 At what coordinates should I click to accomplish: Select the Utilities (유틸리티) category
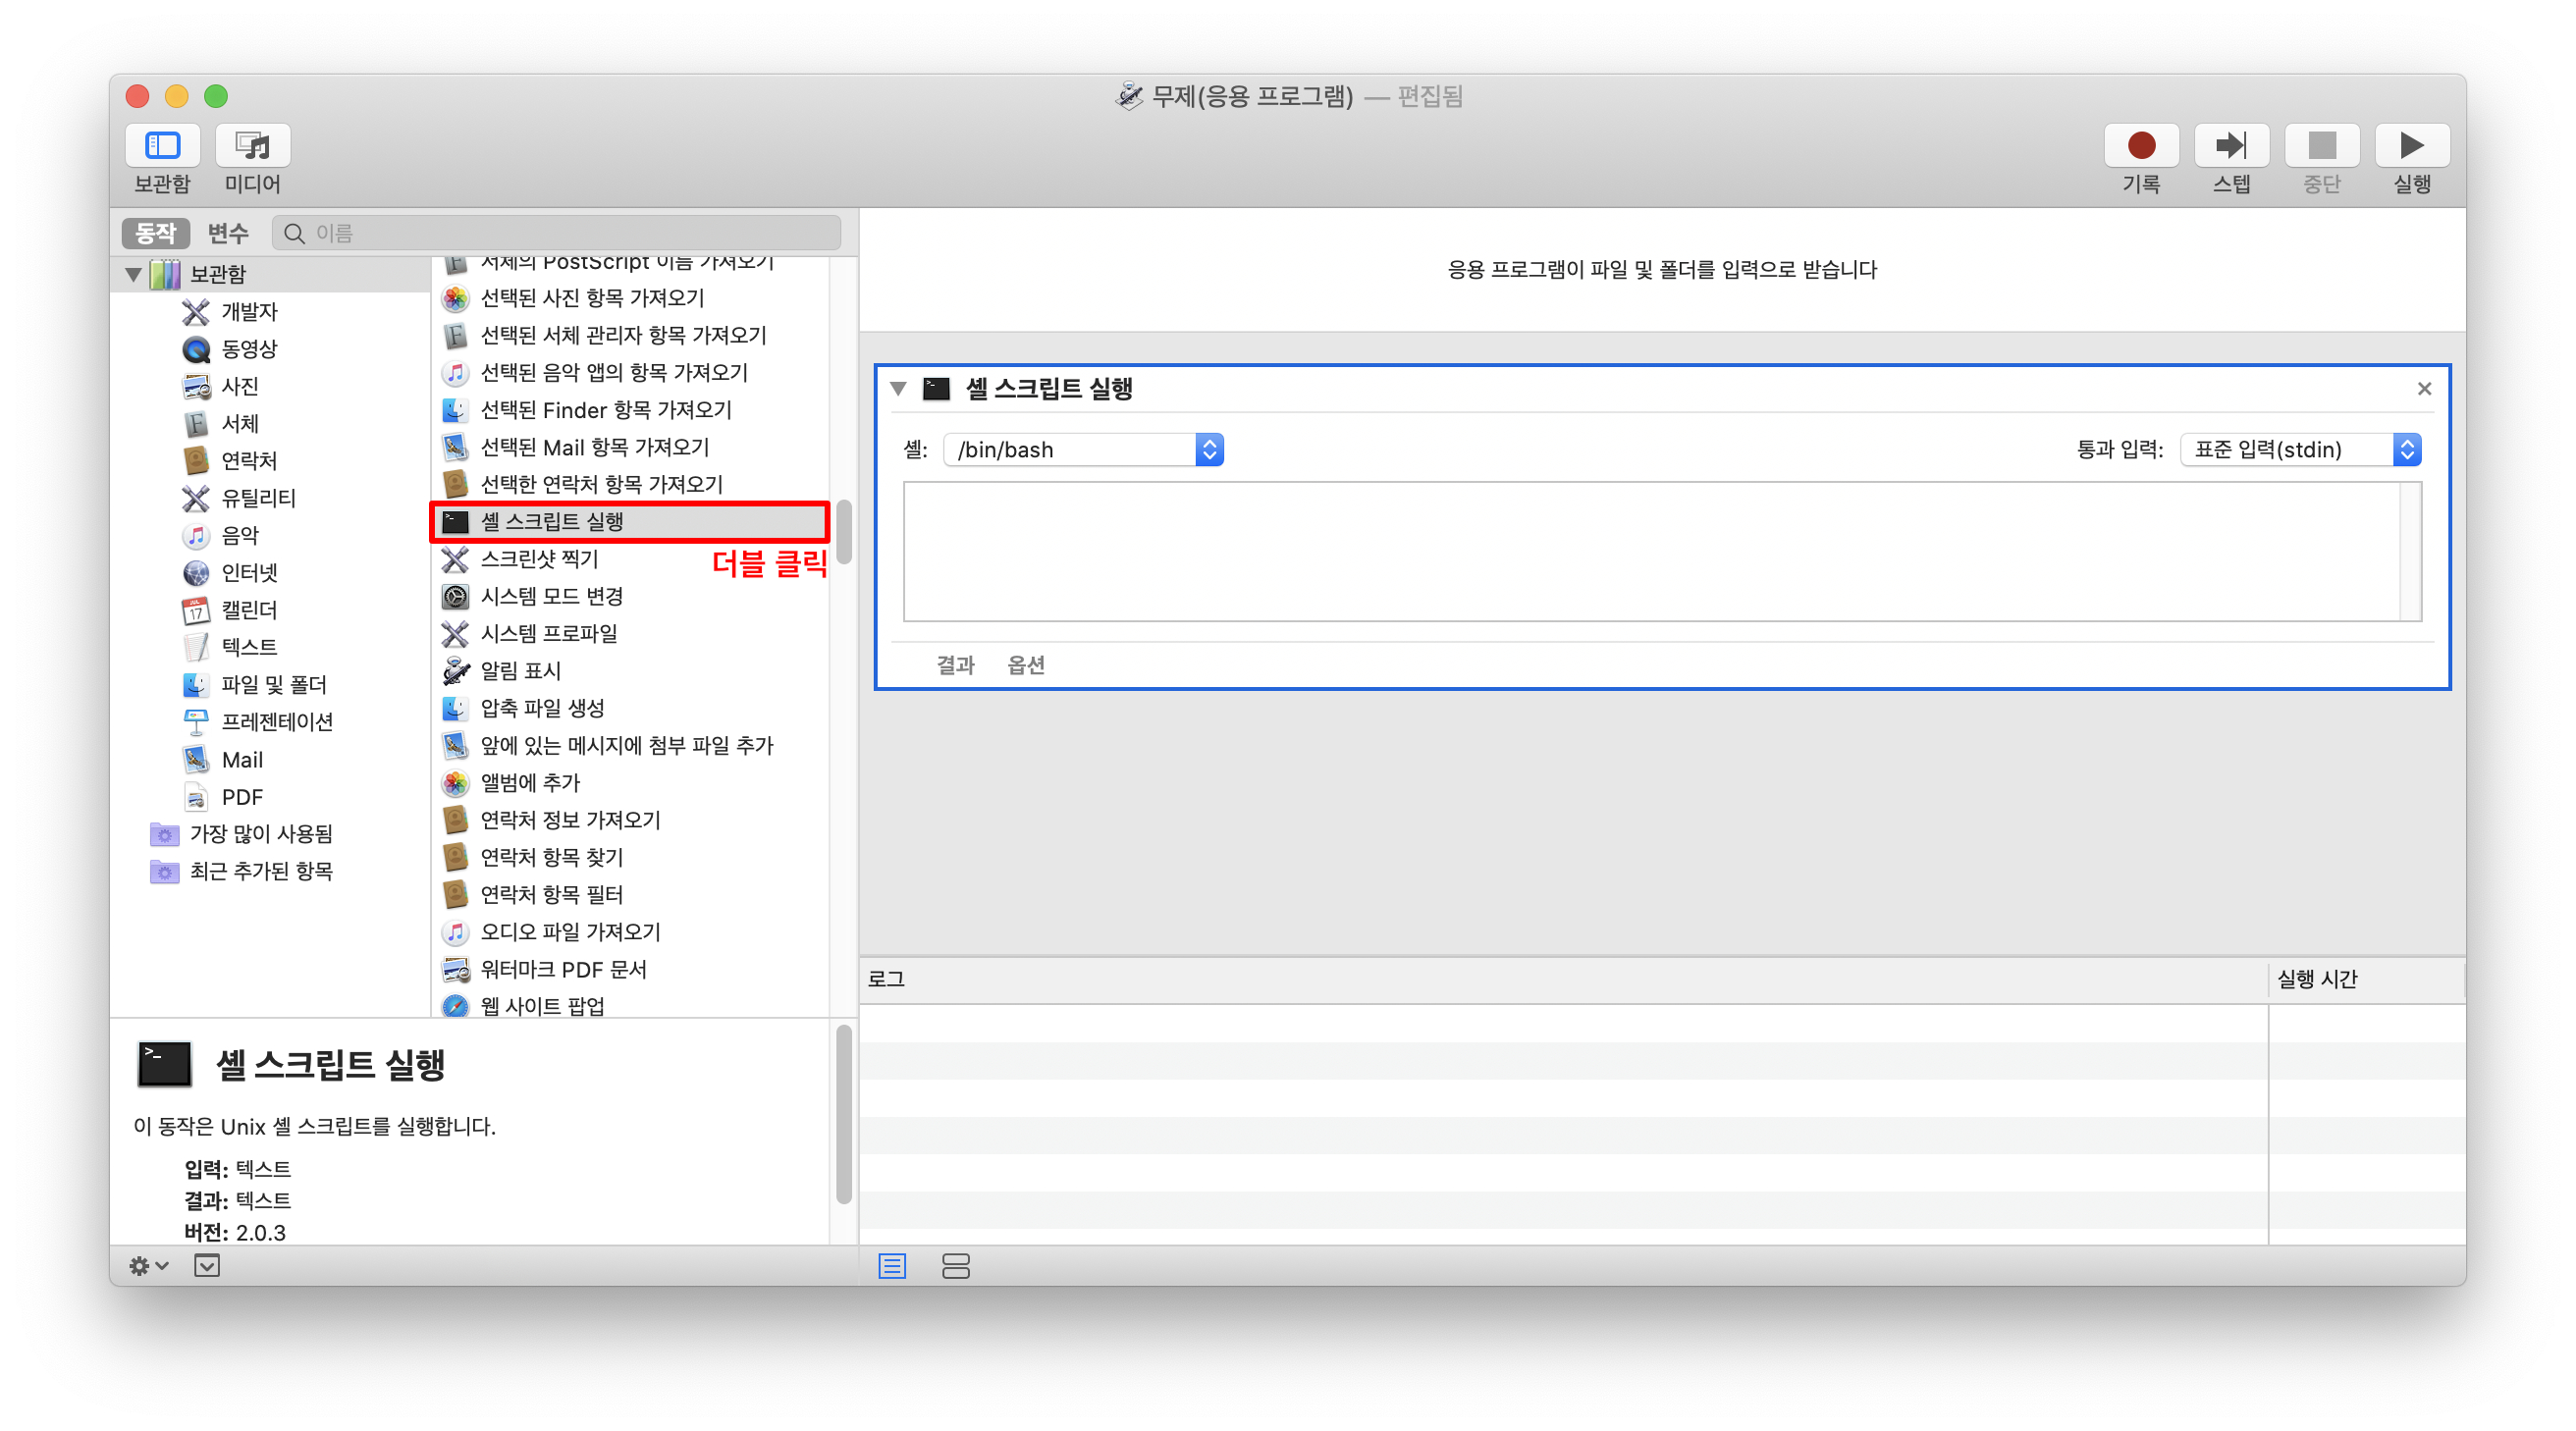[258, 498]
